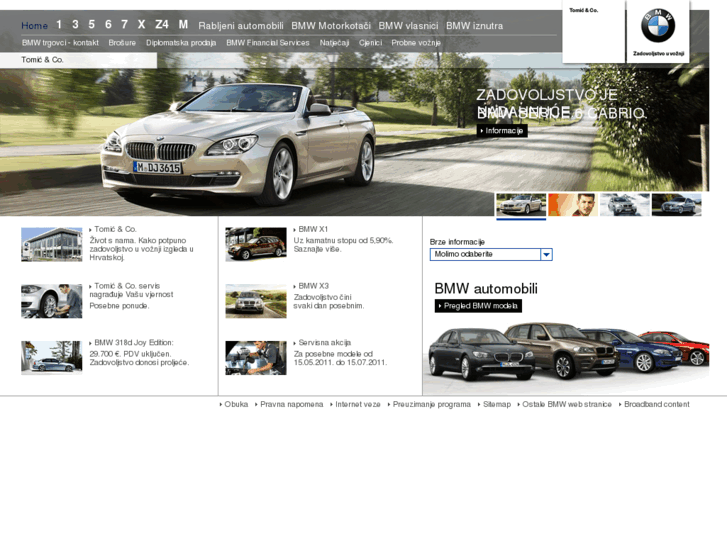This screenshot has height=545, width=727.
Task: Open the Cjenici link
Action: point(370,43)
